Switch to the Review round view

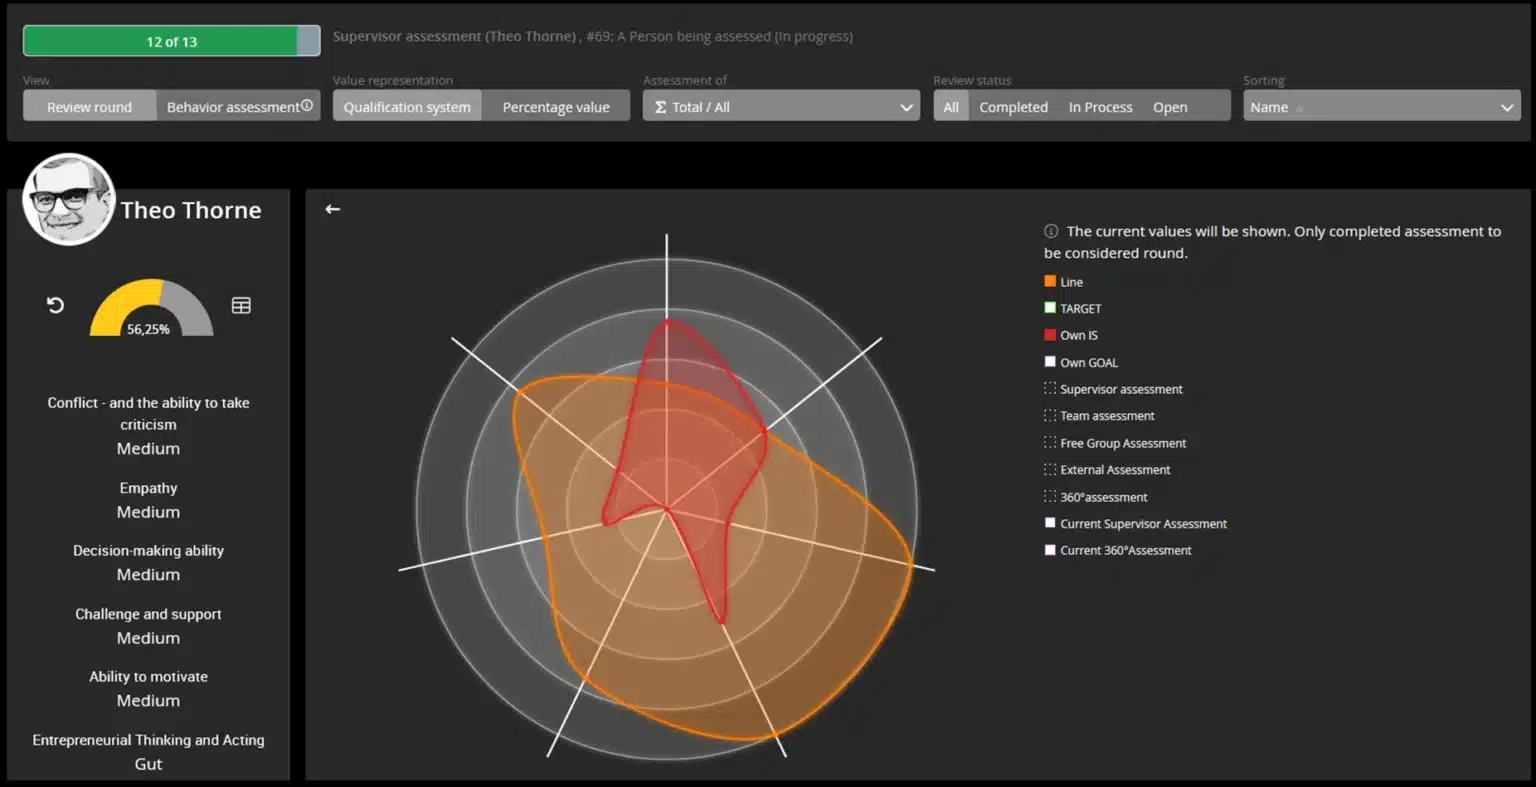point(89,106)
